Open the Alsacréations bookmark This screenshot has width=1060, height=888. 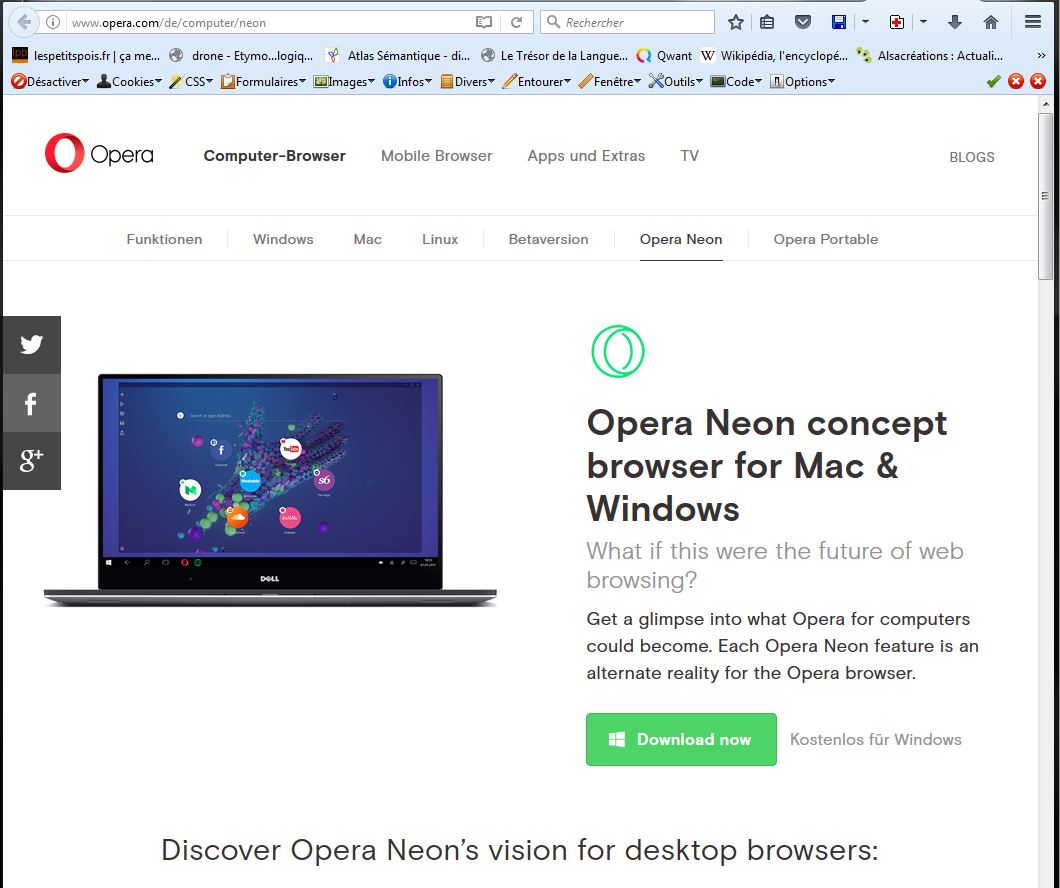pos(930,55)
